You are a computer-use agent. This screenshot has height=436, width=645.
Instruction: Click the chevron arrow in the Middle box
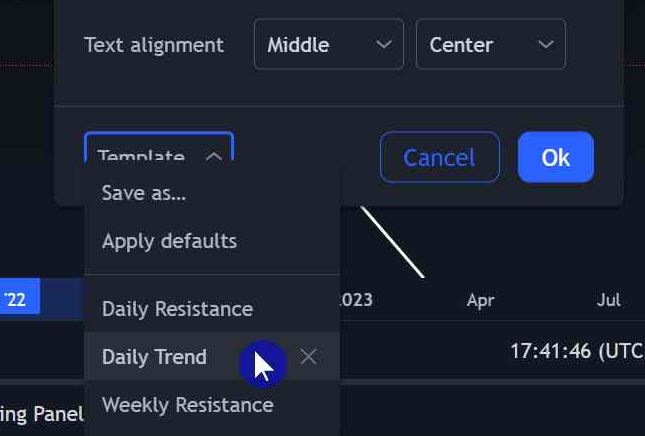tap(384, 44)
